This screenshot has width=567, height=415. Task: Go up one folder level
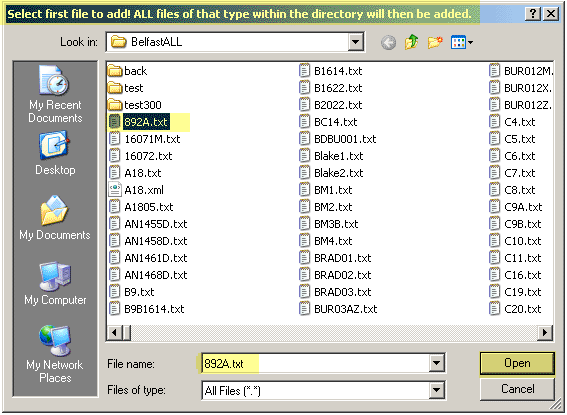412,42
